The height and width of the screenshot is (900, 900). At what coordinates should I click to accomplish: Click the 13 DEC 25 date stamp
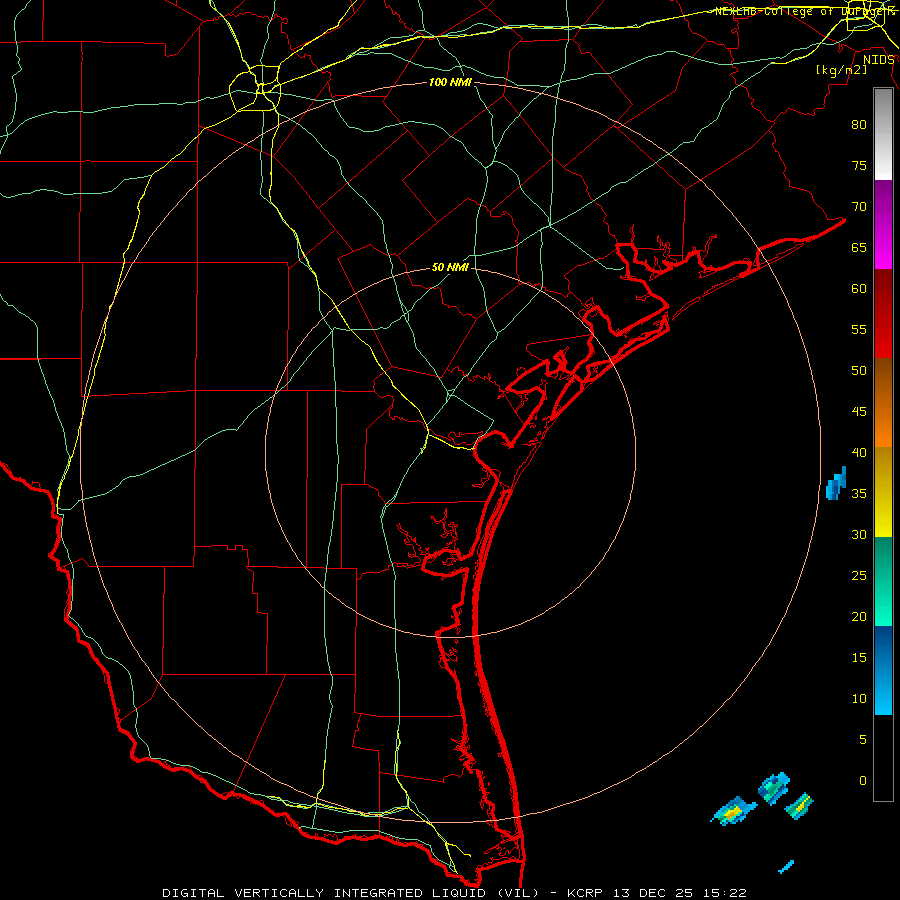click(654, 893)
